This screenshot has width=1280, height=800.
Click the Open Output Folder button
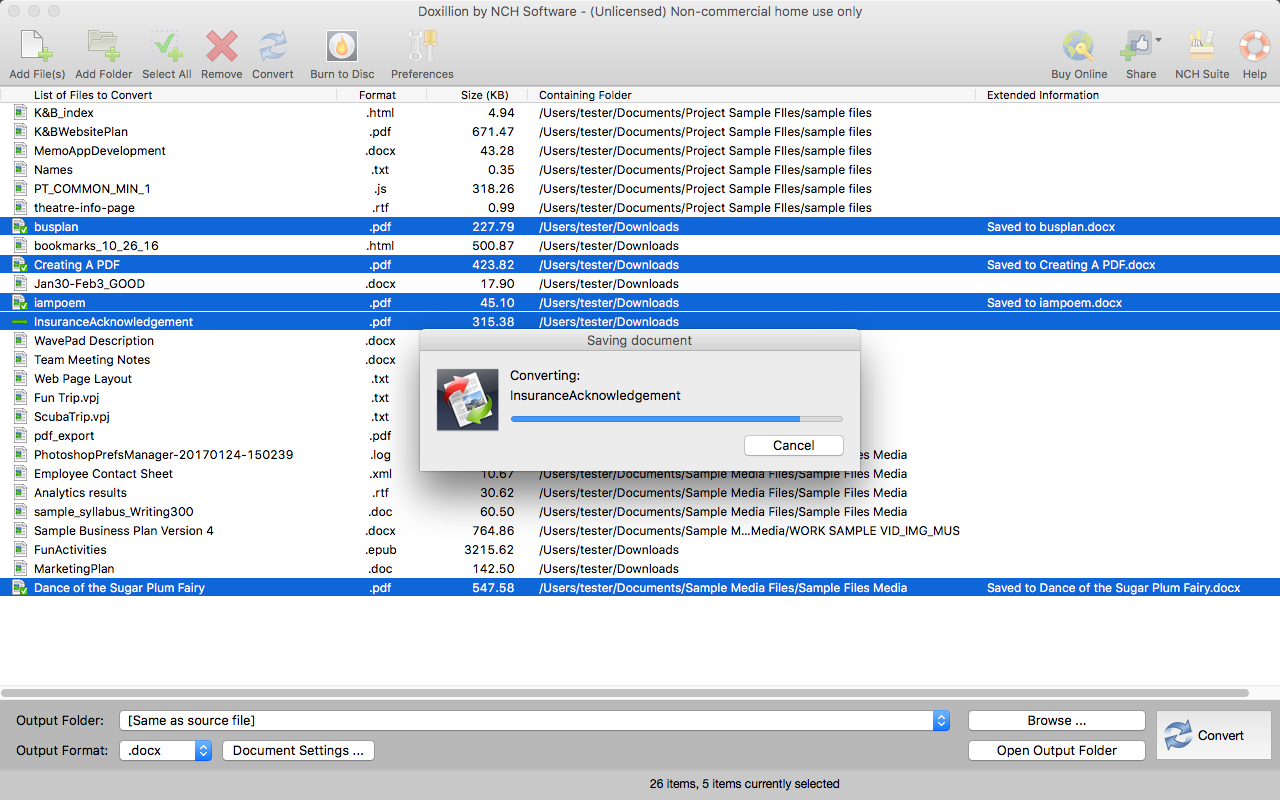pyautogui.click(x=1056, y=750)
